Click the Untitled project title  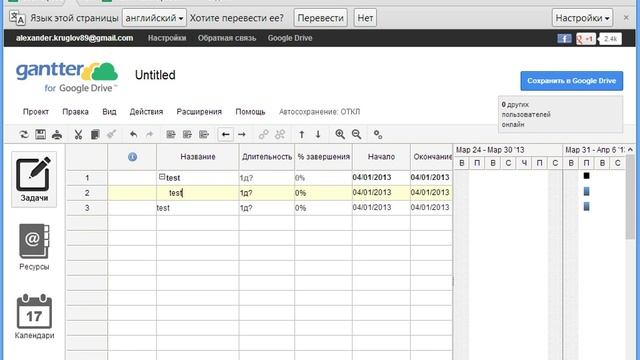(155, 75)
